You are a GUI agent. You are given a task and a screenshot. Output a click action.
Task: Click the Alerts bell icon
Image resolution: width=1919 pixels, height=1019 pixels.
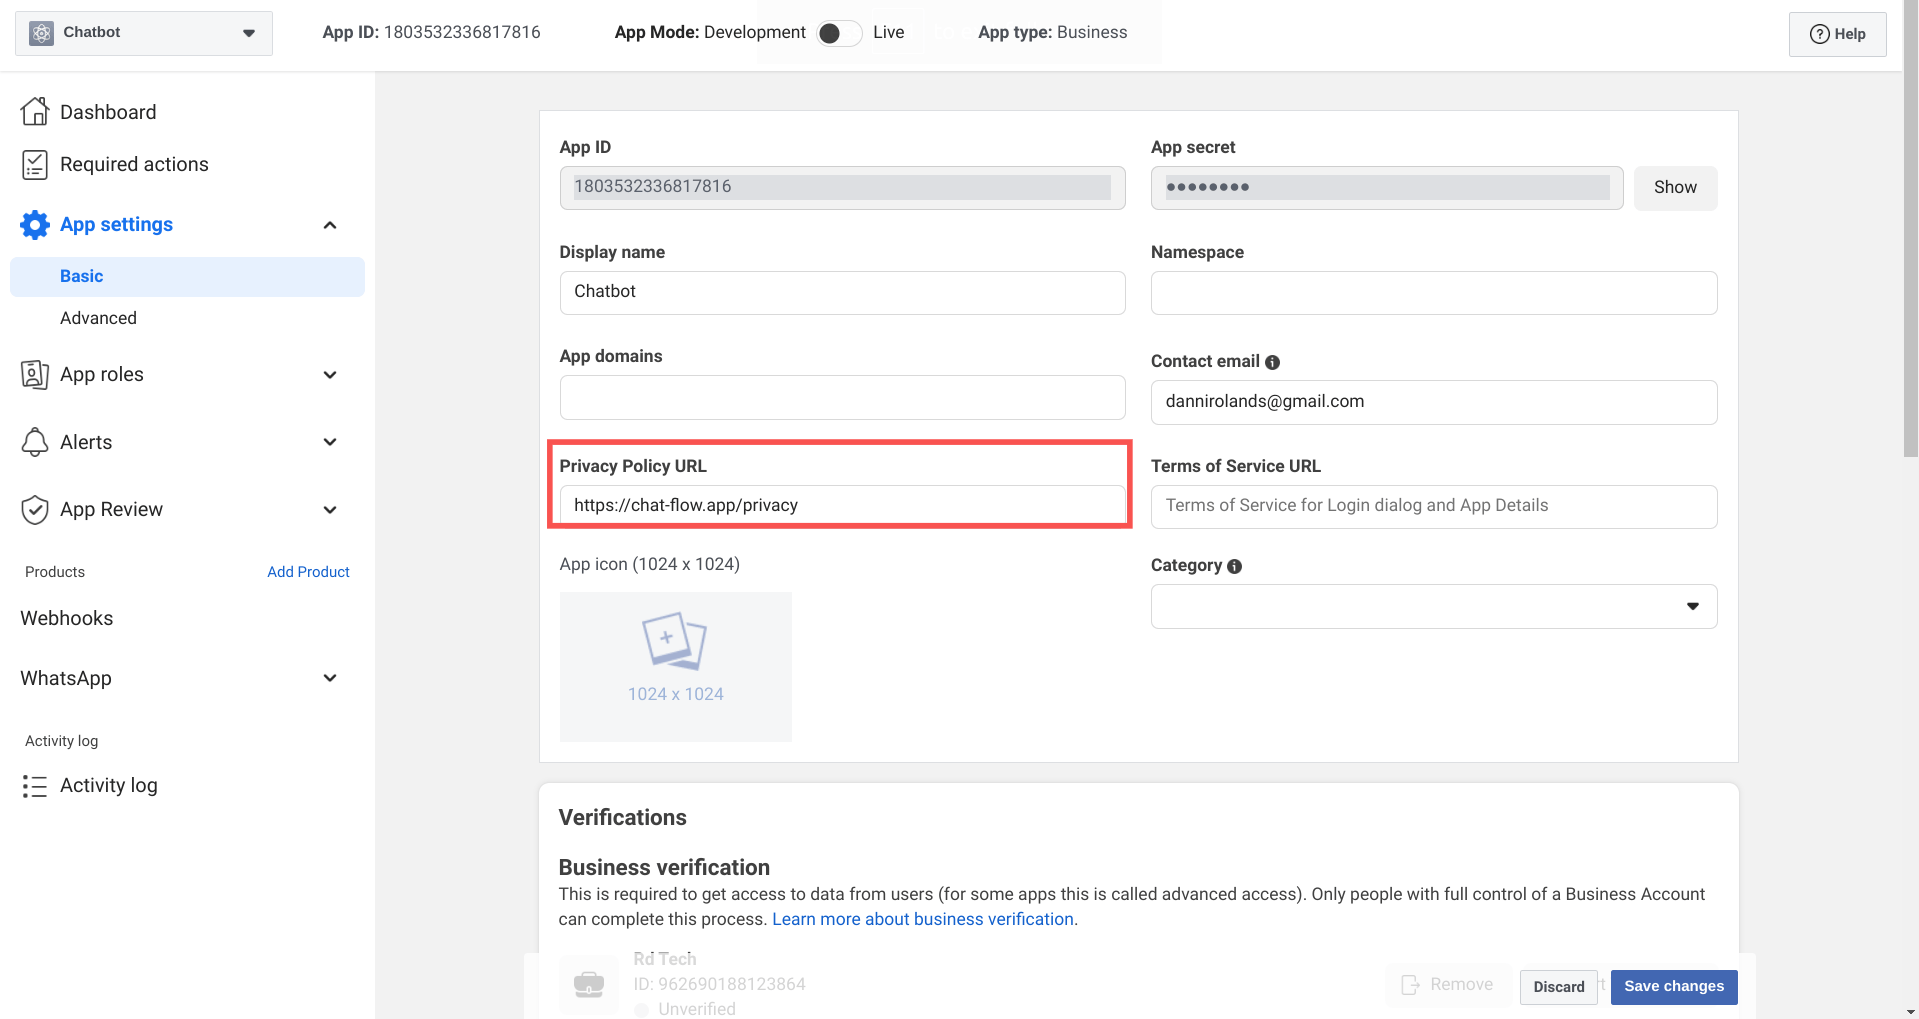(x=35, y=442)
